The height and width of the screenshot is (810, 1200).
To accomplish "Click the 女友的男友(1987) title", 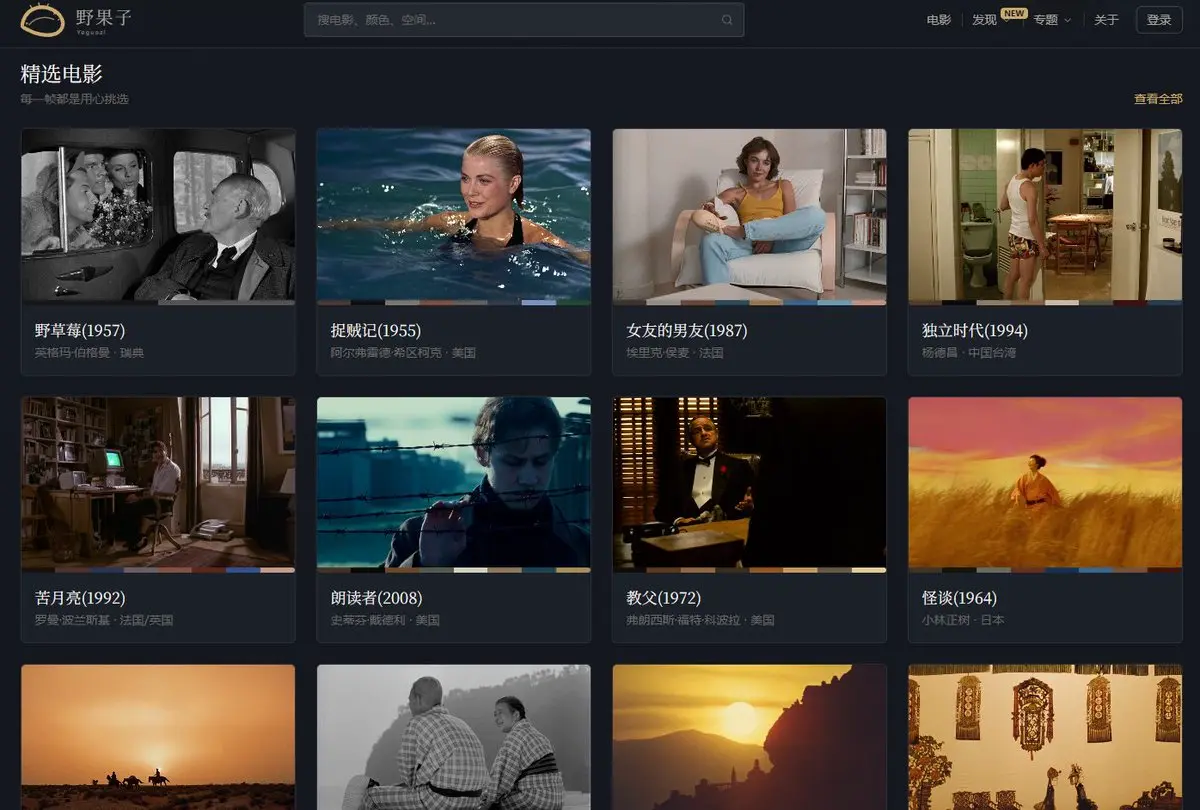I will coord(687,330).
